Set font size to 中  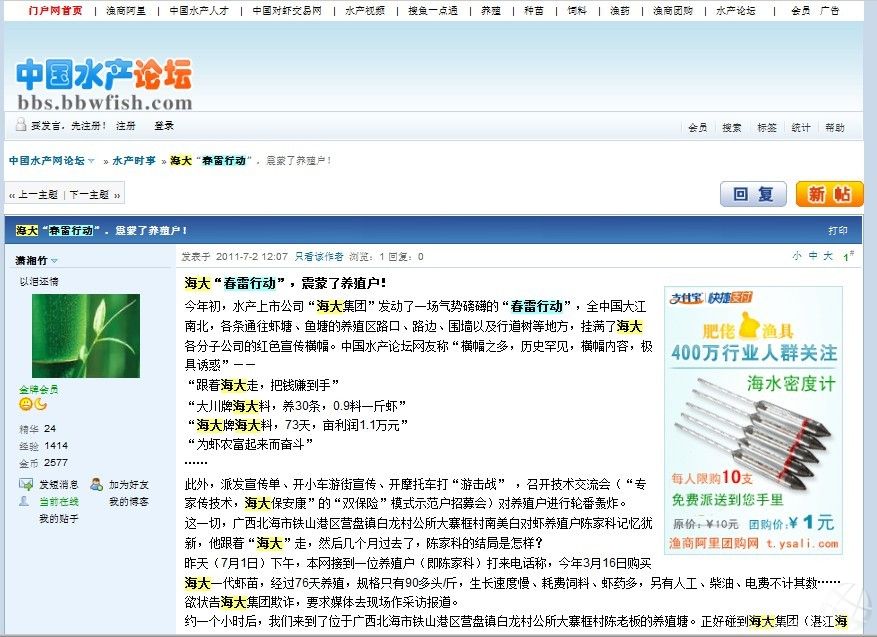point(813,256)
